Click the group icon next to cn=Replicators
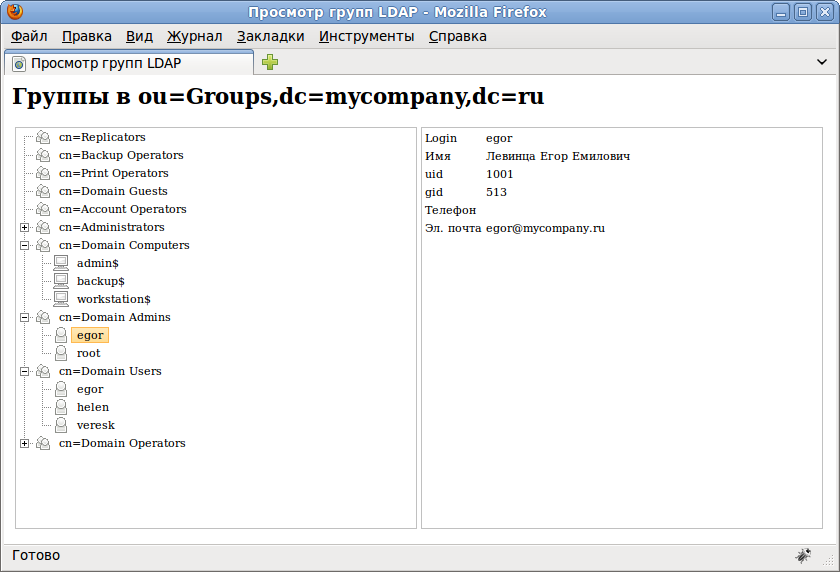 click(43, 137)
